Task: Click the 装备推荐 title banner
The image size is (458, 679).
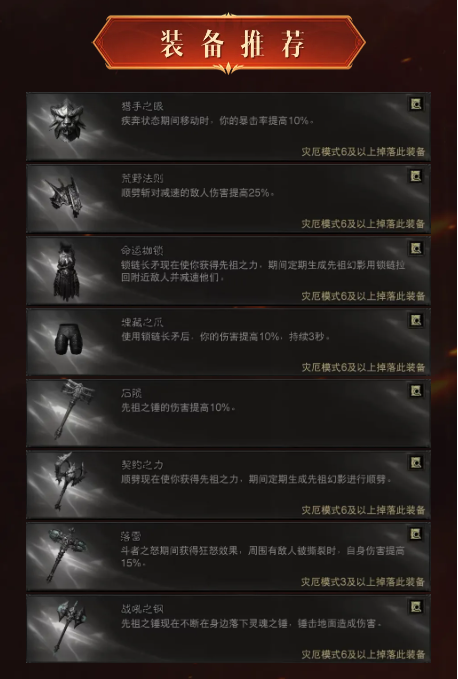Action: click(229, 43)
